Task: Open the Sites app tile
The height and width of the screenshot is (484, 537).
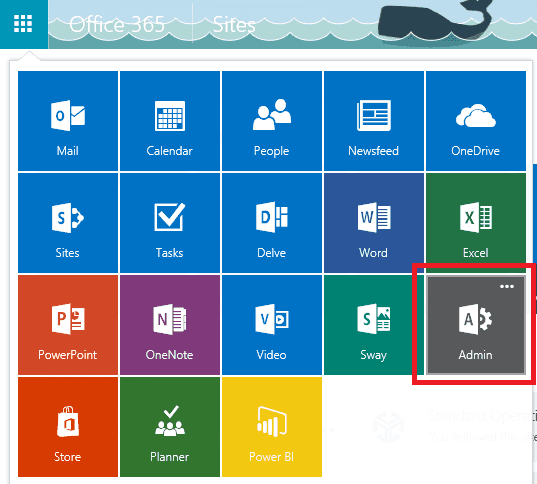Action: coord(68,223)
